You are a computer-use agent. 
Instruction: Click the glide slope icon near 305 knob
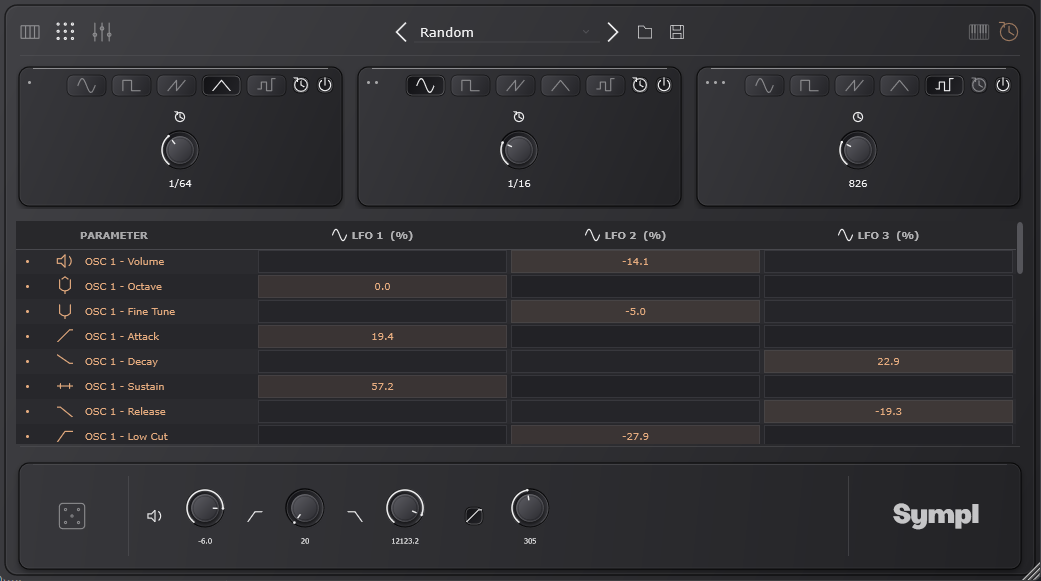474,516
